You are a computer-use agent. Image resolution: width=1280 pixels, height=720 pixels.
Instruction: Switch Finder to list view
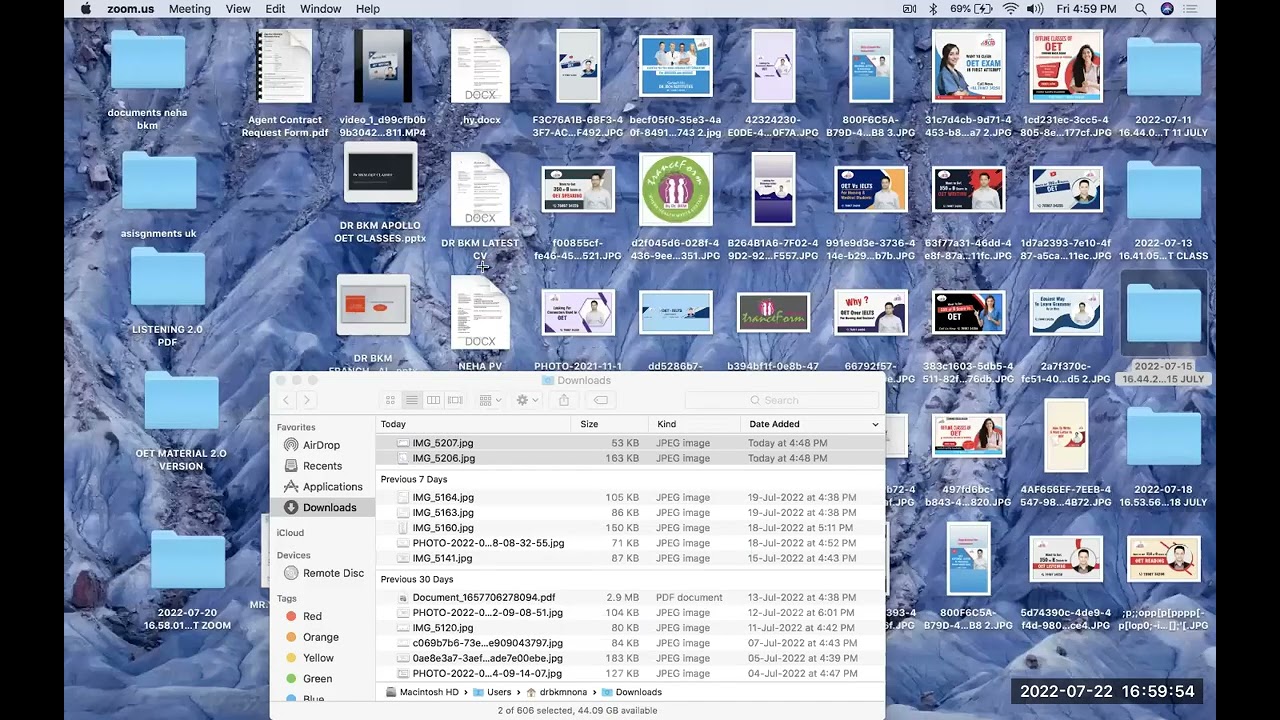click(x=411, y=400)
